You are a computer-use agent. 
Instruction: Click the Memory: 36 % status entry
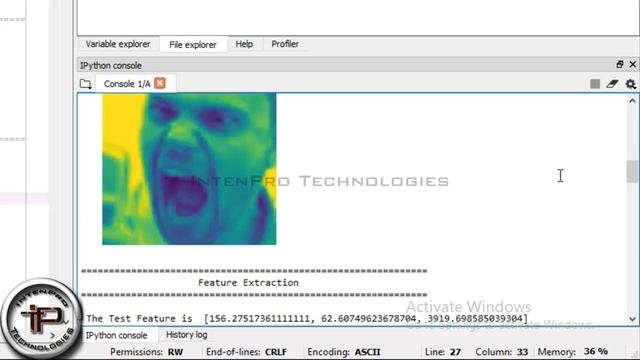[x=573, y=351]
